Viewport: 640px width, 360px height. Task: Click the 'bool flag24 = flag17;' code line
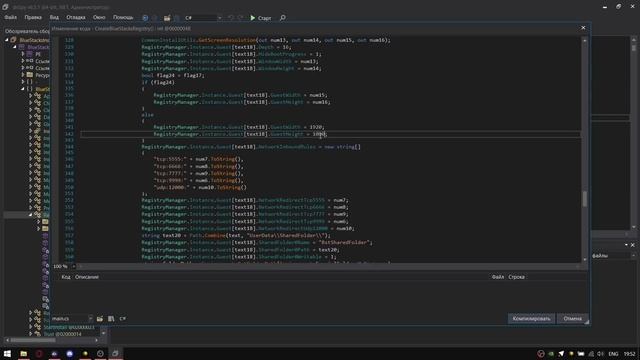click(173, 75)
